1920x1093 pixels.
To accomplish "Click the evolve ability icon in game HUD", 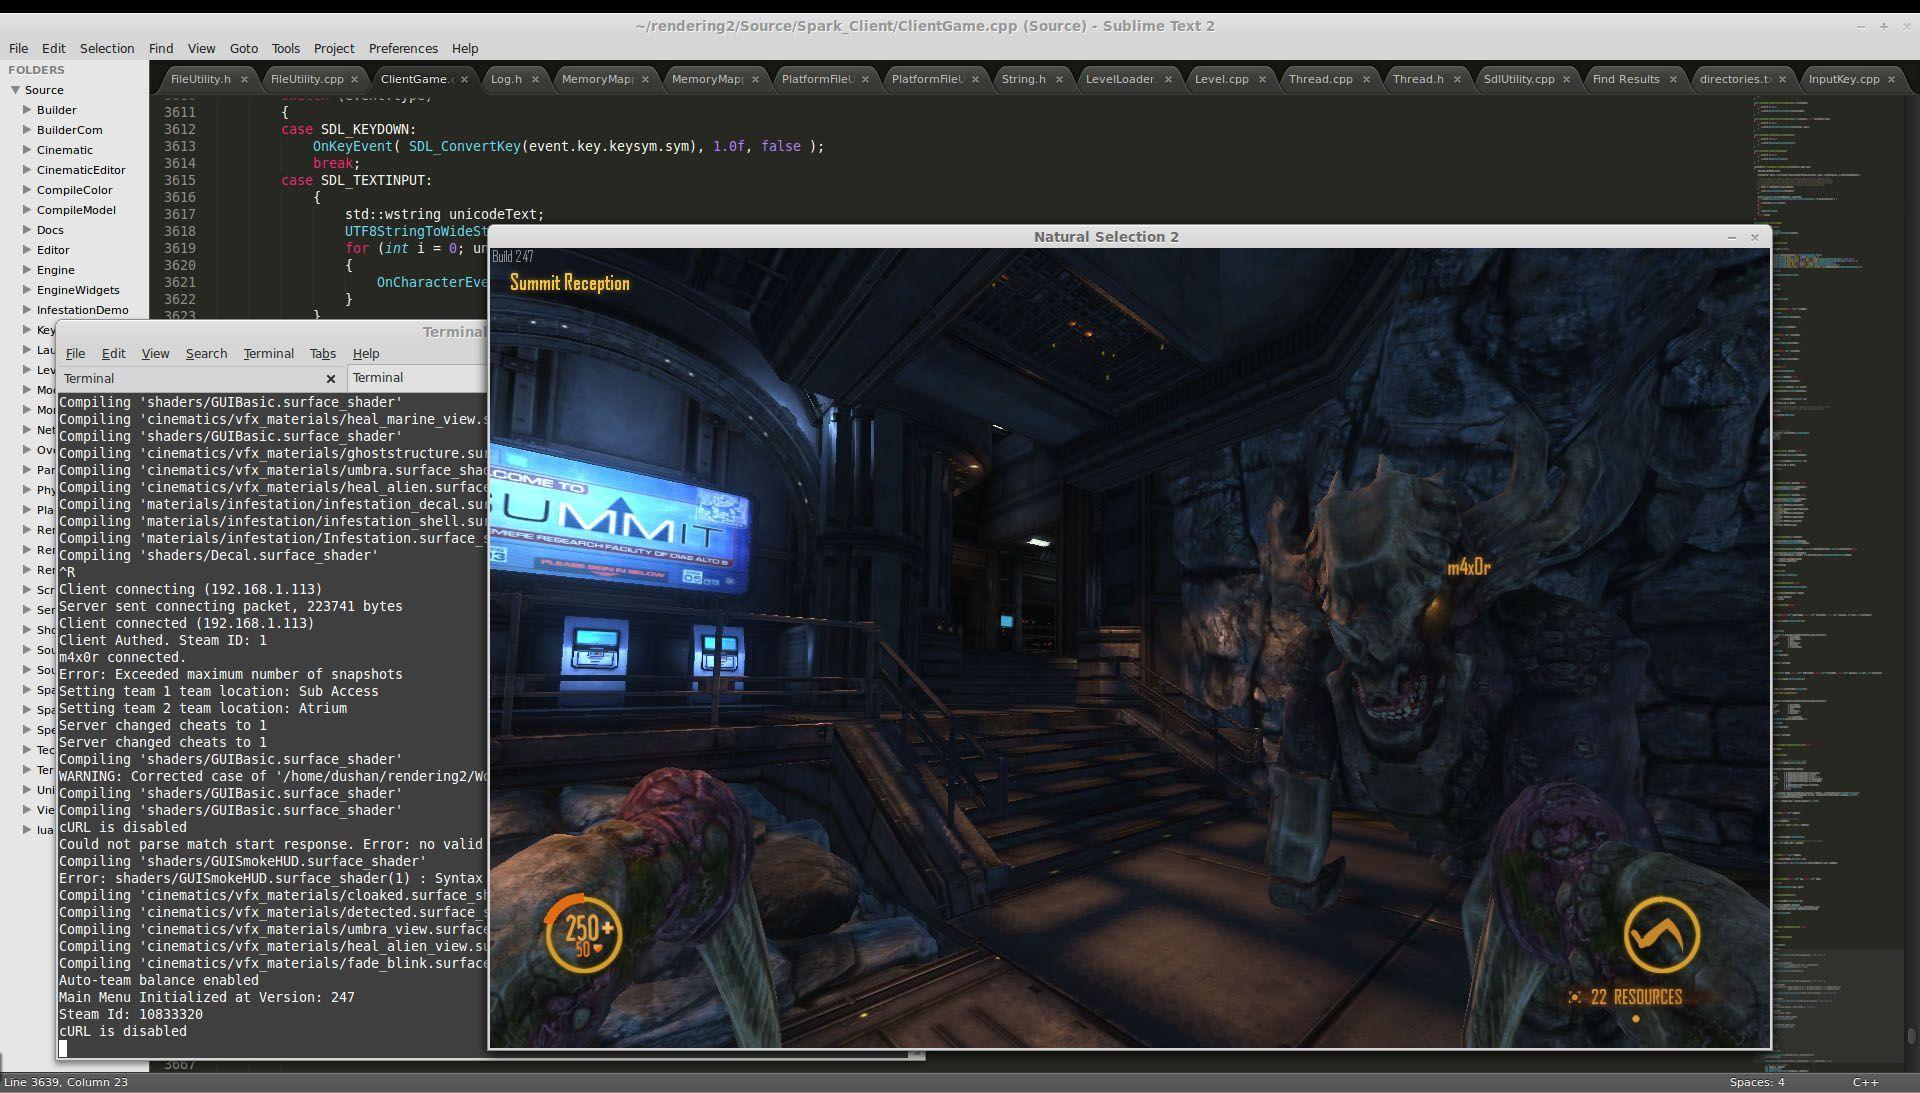I will coord(1661,935).
